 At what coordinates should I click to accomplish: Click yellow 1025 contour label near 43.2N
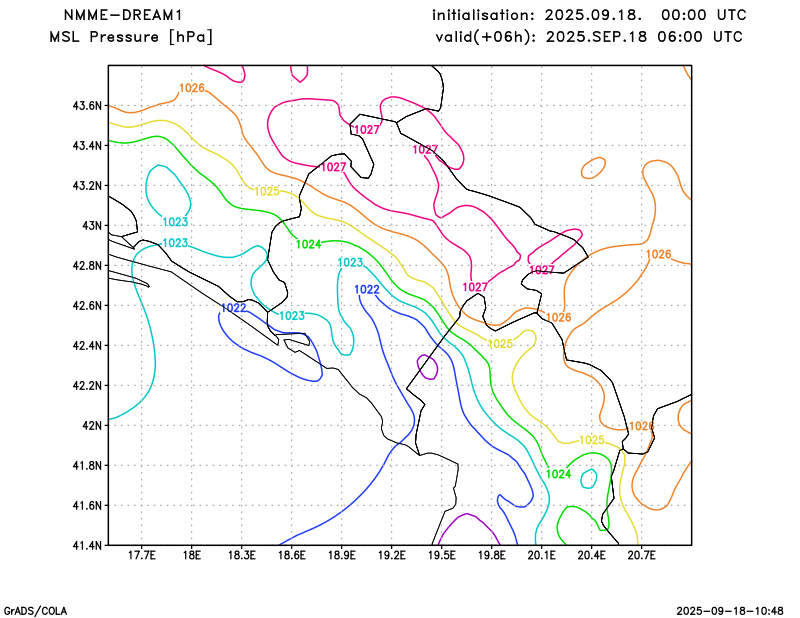(x=267, y=191)
